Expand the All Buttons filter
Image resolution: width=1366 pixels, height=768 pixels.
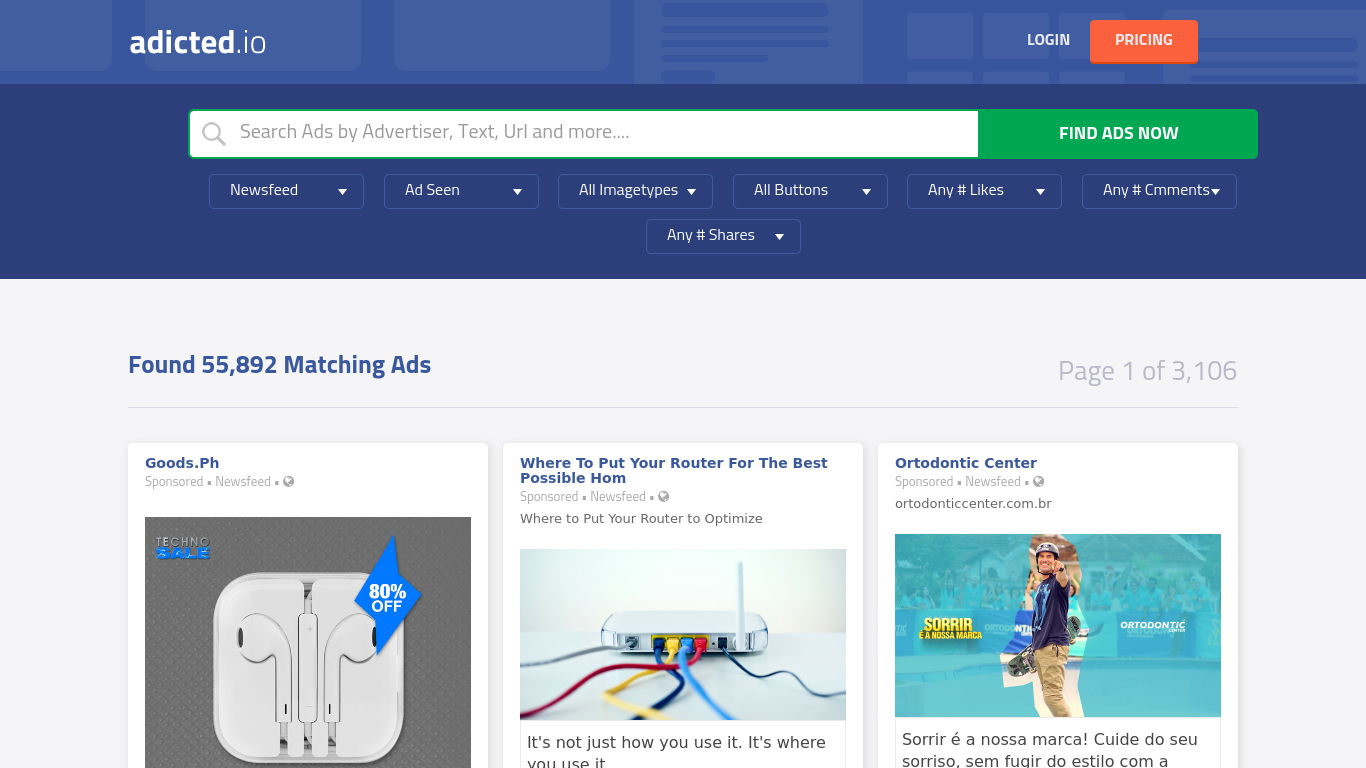(810, 191)
